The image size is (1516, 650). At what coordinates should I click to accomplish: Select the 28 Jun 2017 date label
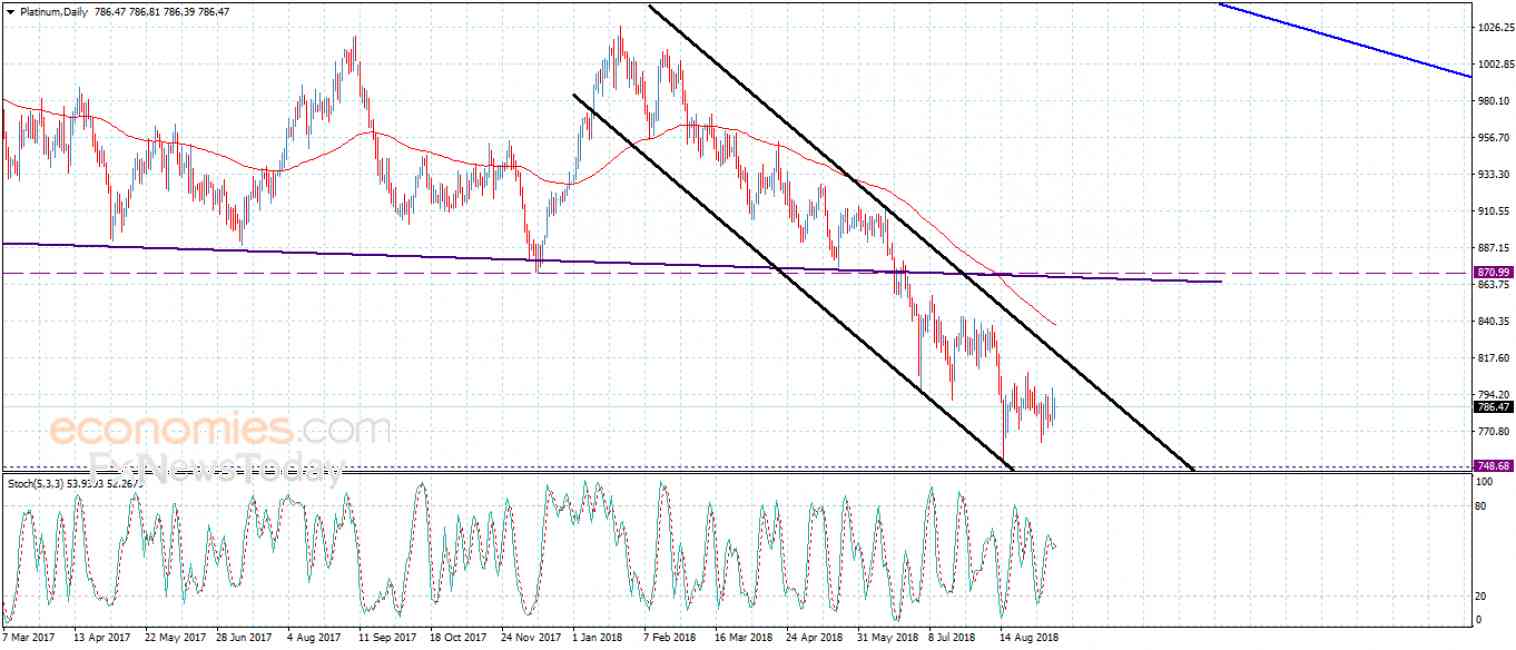[x=245, y=636]
